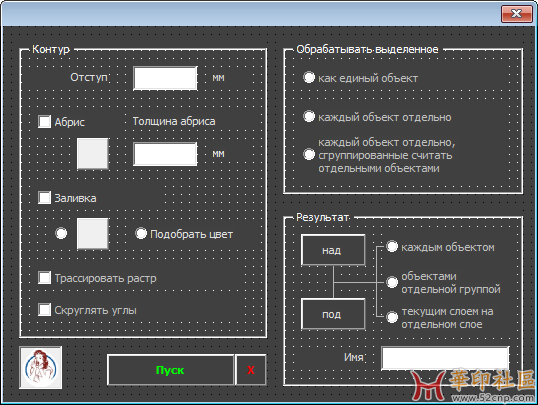Select the fill color swatch radio button
This screenshot has height=405, width=538.
61,234
